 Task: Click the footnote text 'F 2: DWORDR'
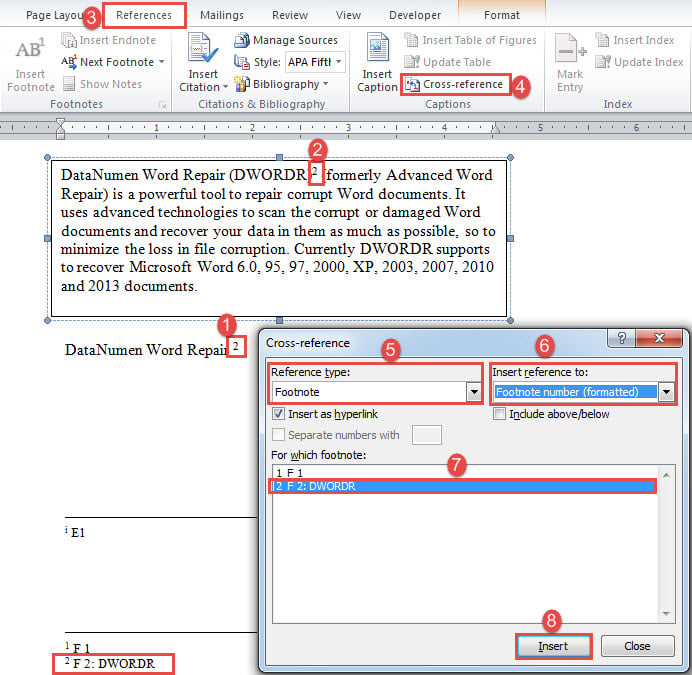click(114, 664)
